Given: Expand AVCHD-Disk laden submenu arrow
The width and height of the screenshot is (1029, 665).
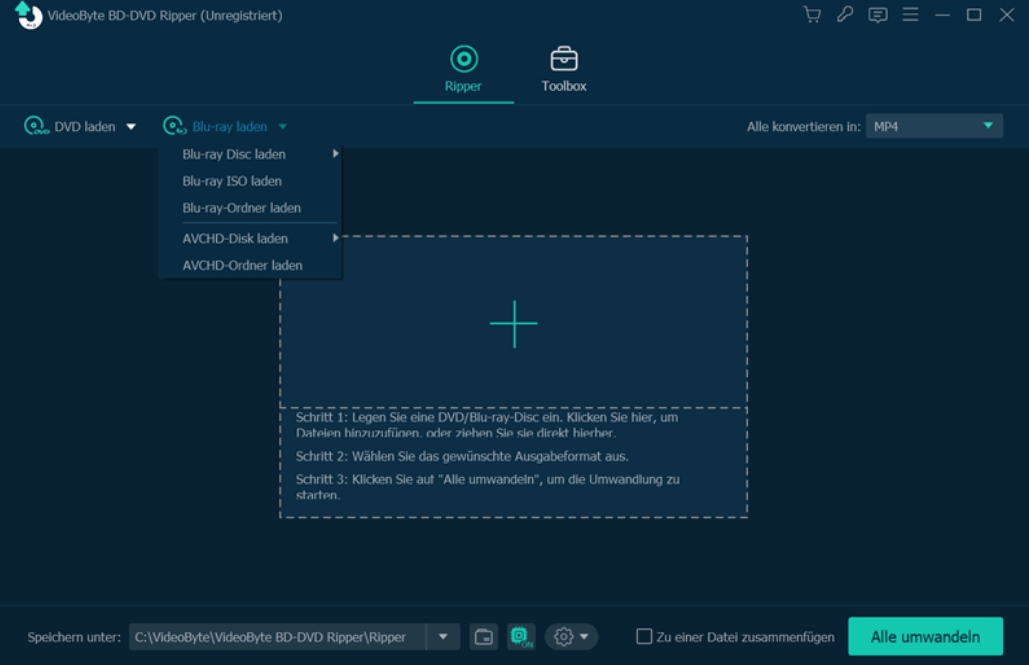Looking at the screenshot, I should [x=335, y=238].
